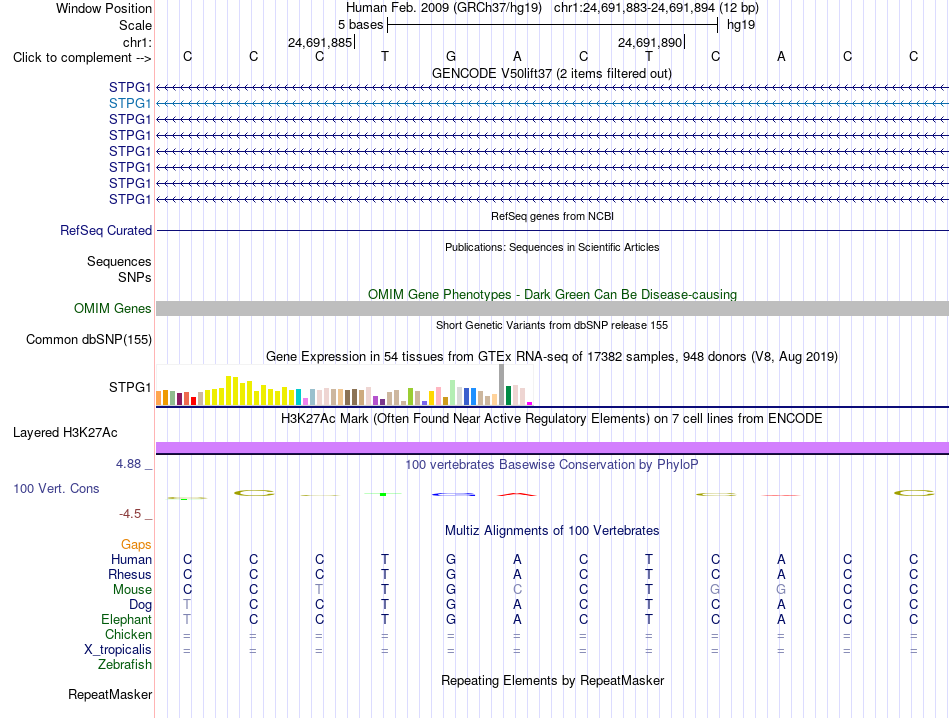Click the 24,691,890 position marker
Viewport: 950px width, 718px height.
pos(650,42)
